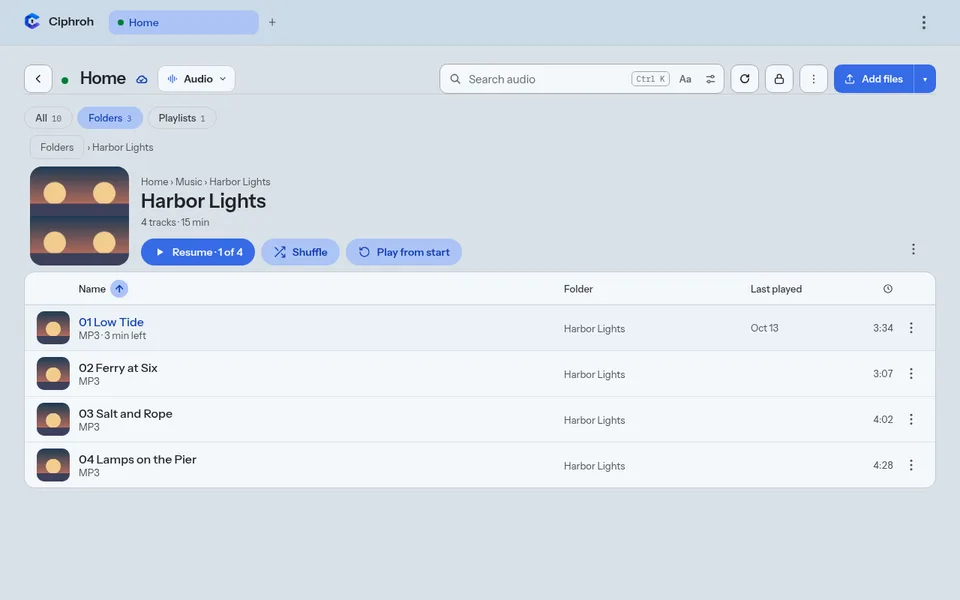Open Harbor Lights album cover

pos(80,216)
